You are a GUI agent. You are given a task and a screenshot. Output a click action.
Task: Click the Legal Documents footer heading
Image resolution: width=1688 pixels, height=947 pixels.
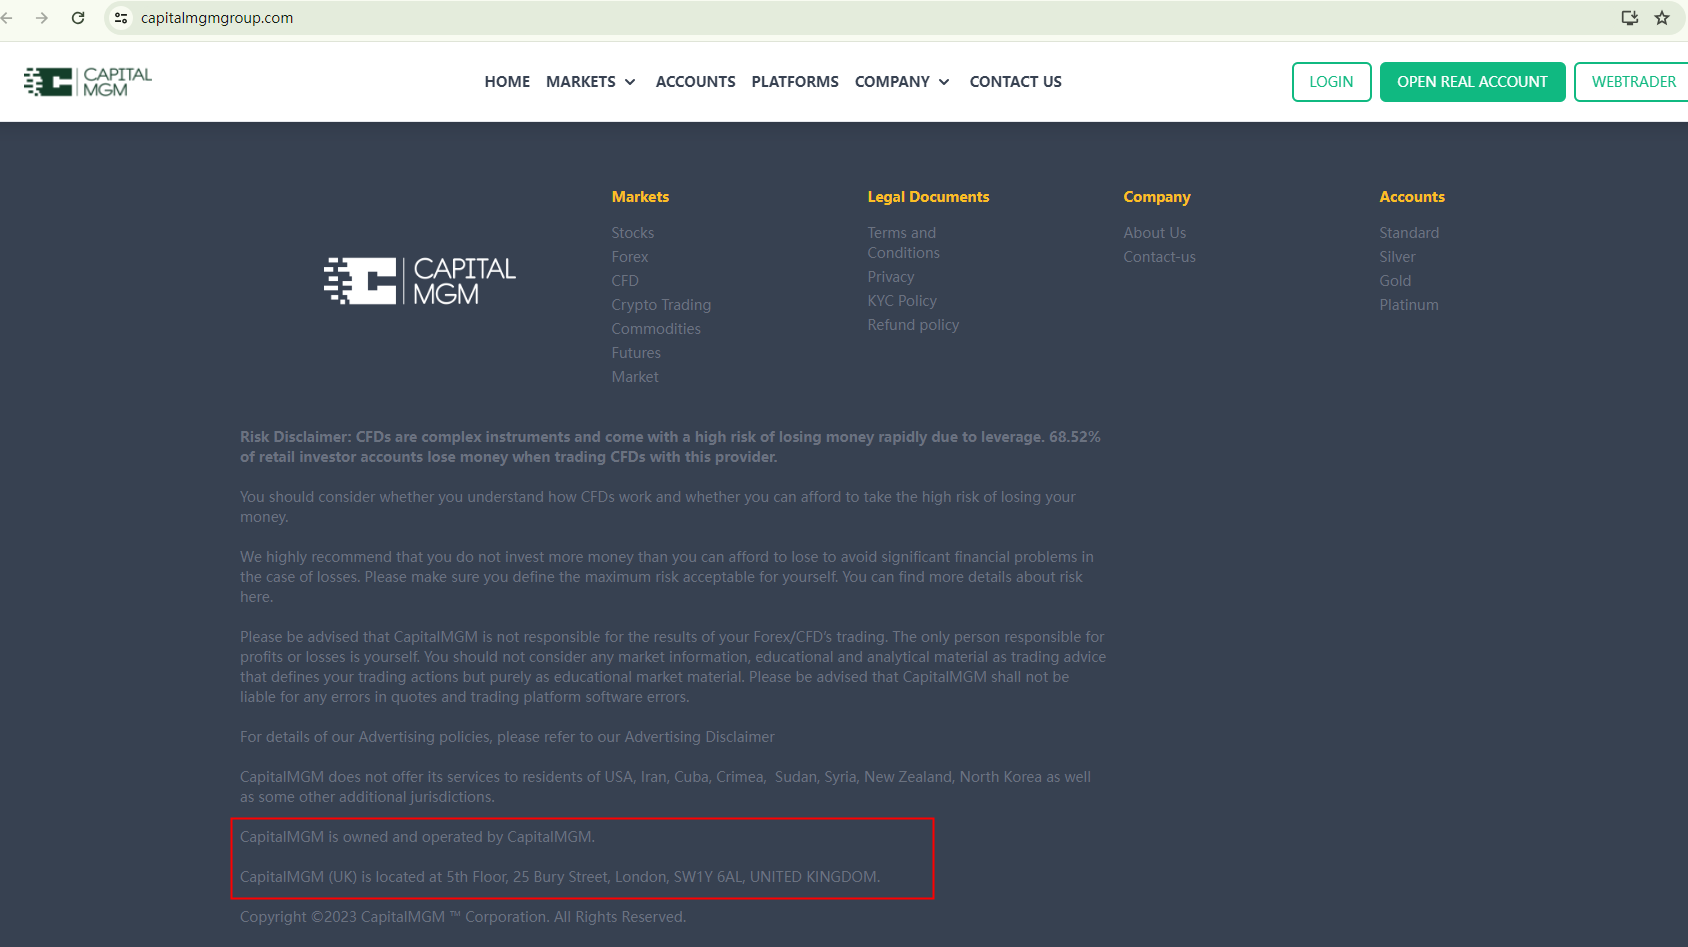pyautogui.click(x=928, y=197)
